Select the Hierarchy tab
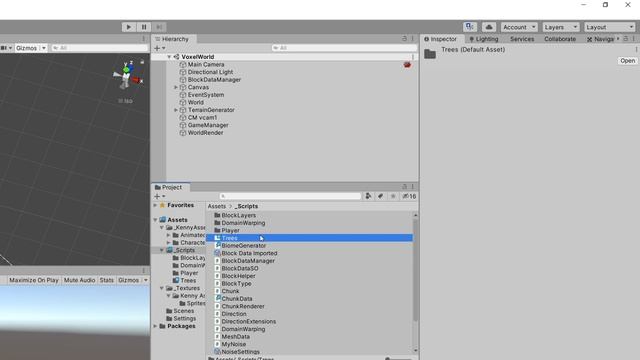Screen dimensions: 640x360 (172, 39)
